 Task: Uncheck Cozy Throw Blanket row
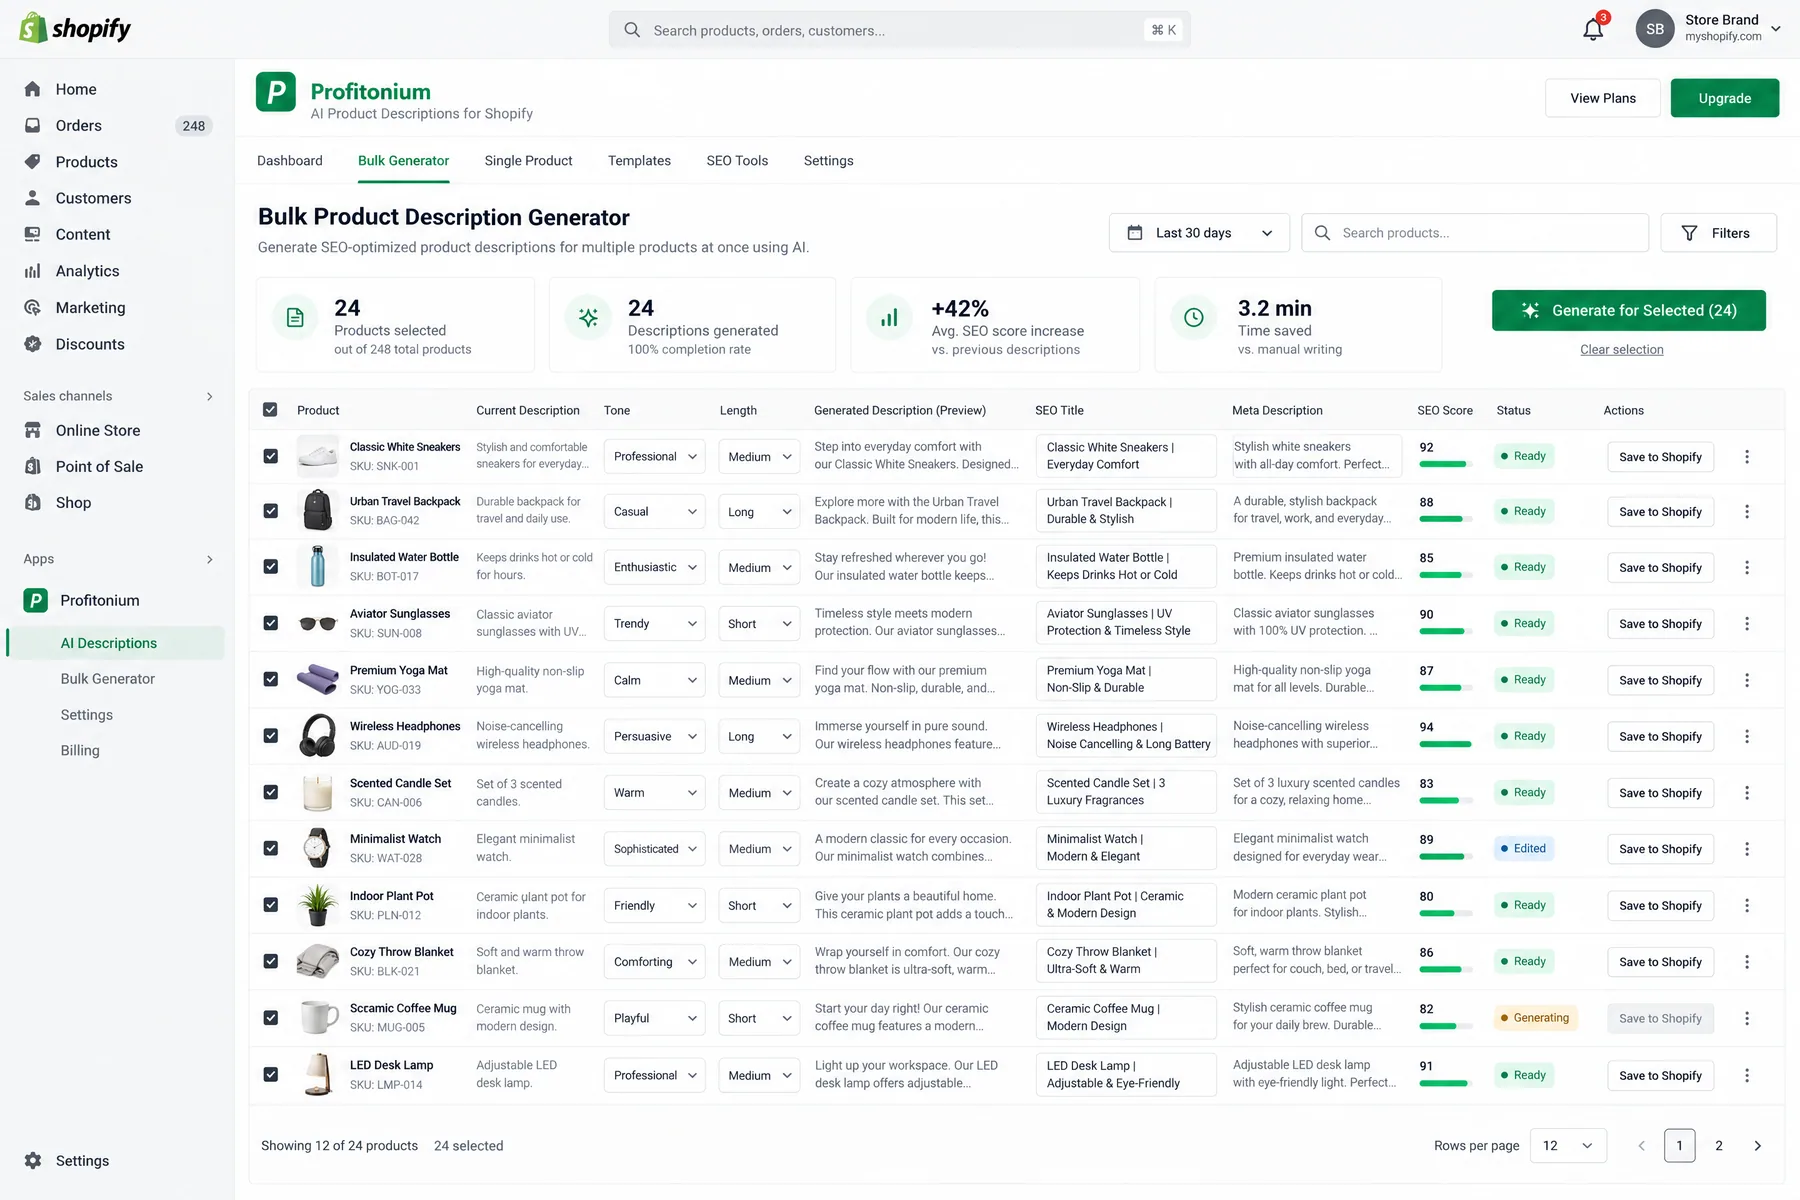coord(270,961)
